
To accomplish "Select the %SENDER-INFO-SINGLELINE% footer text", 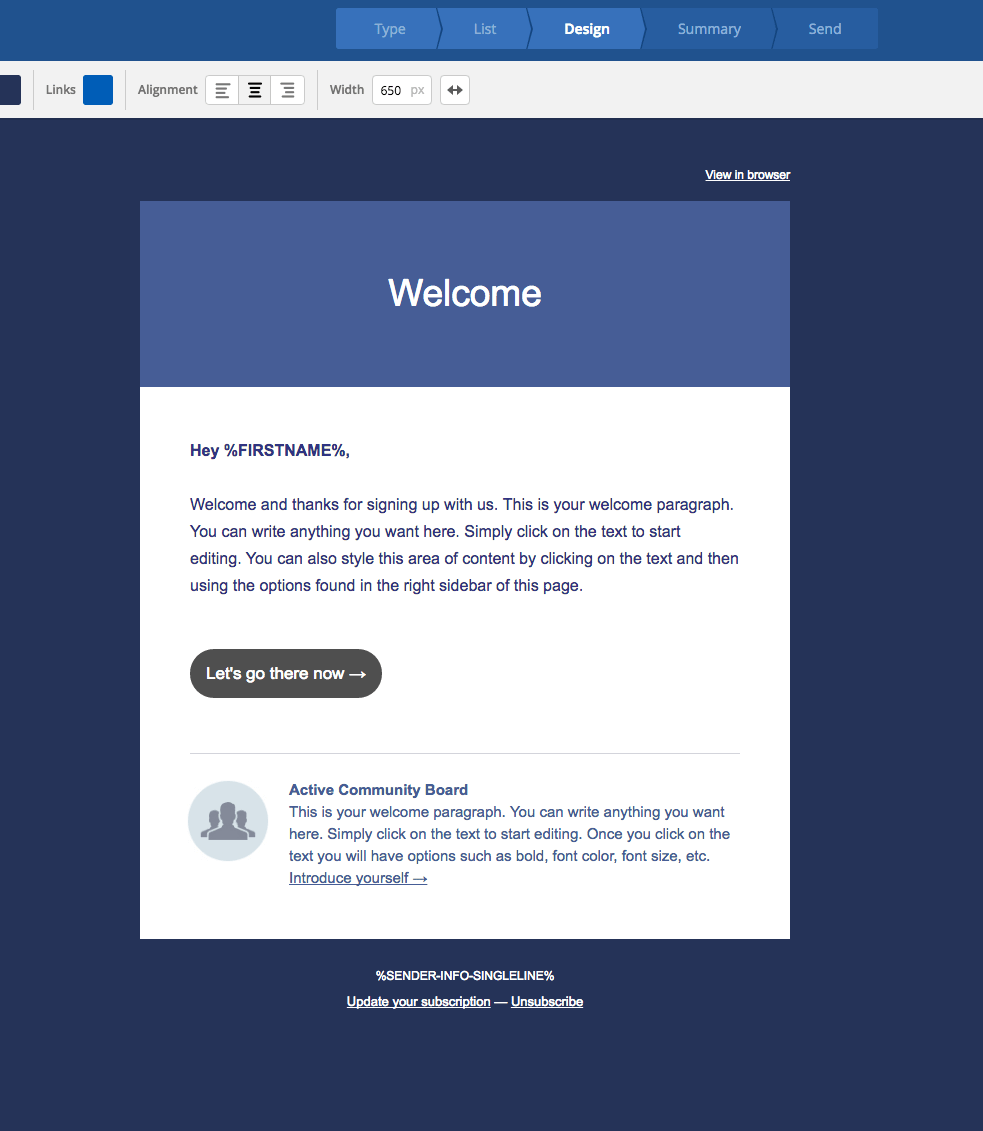I will (x=464, y=976).
